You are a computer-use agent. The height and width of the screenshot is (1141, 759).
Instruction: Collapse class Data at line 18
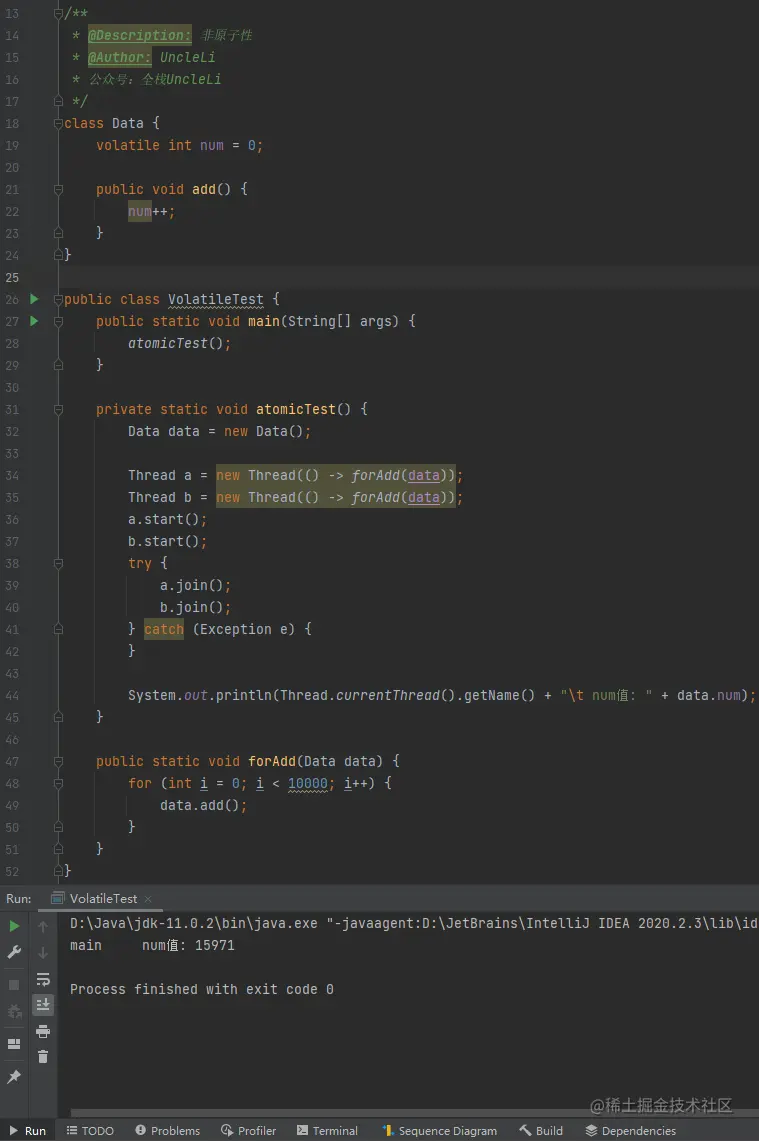[x=58, y=123]
